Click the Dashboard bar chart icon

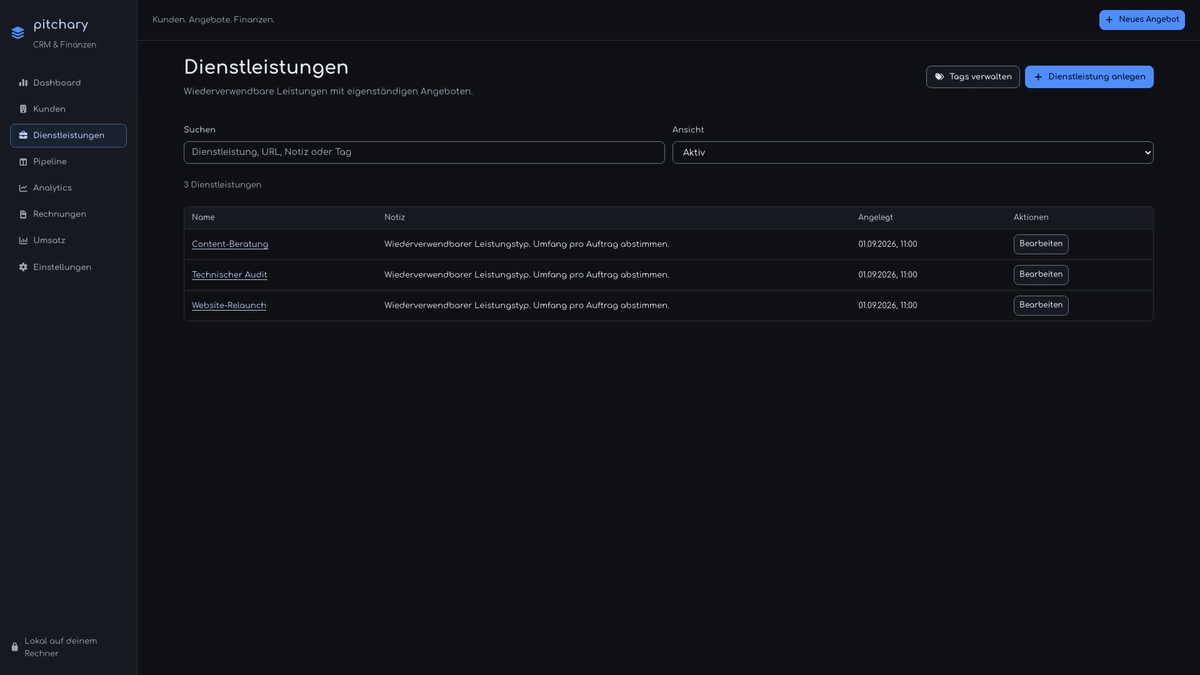pos(23,83)
